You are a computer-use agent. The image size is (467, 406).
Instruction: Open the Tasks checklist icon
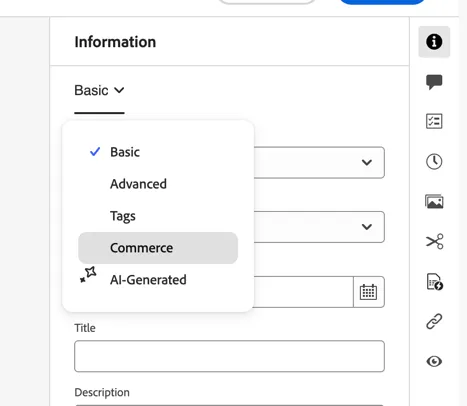434,121
